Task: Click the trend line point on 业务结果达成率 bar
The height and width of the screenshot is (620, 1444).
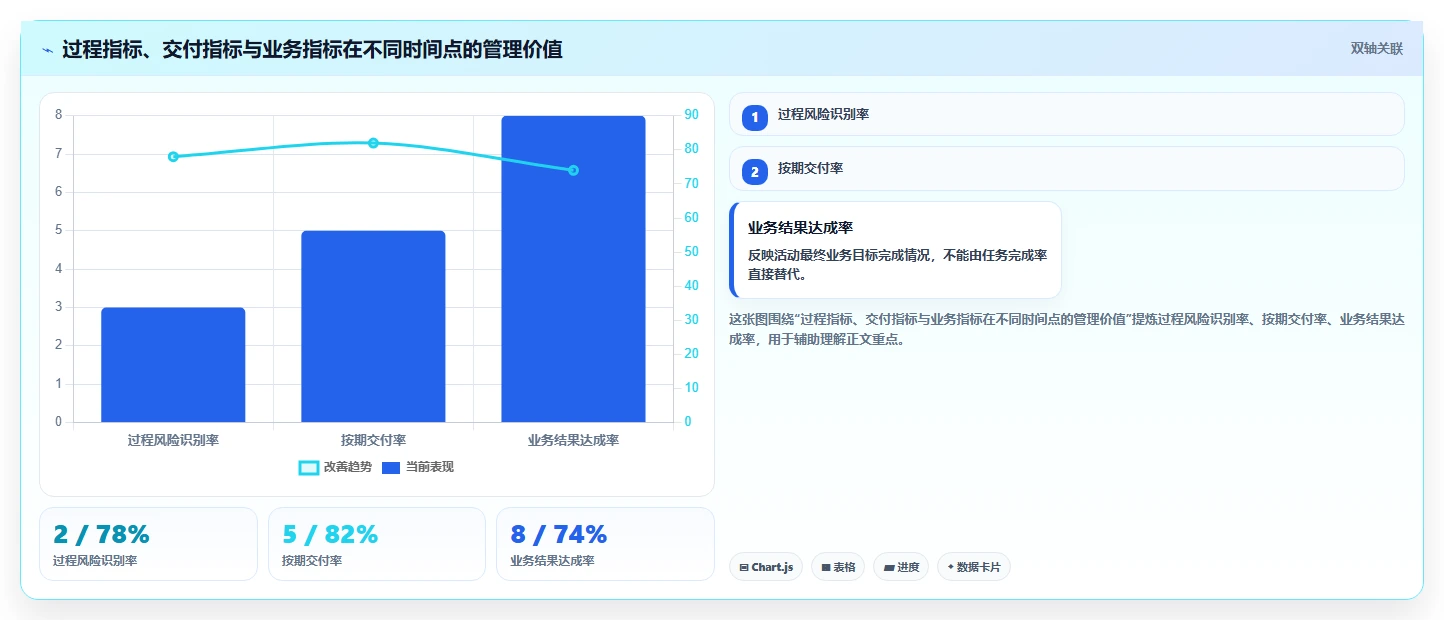Action: pyautogui.click(x=573, y=170)
